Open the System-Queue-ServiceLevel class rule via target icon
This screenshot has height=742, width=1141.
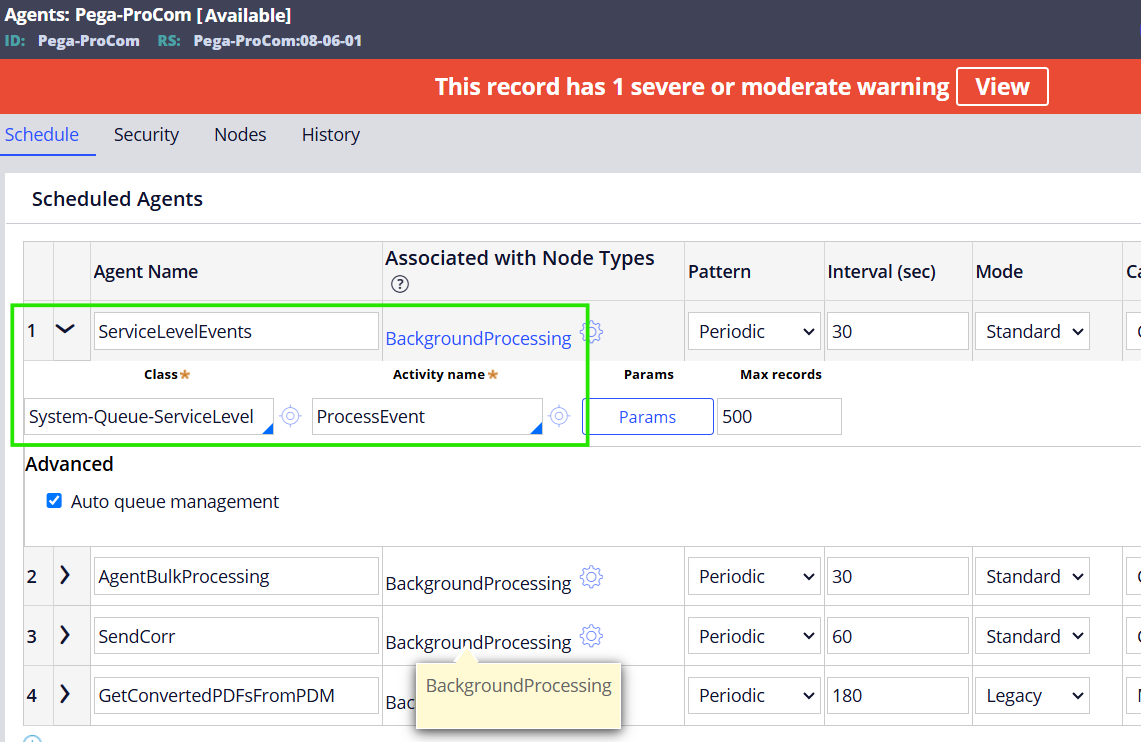290,416
